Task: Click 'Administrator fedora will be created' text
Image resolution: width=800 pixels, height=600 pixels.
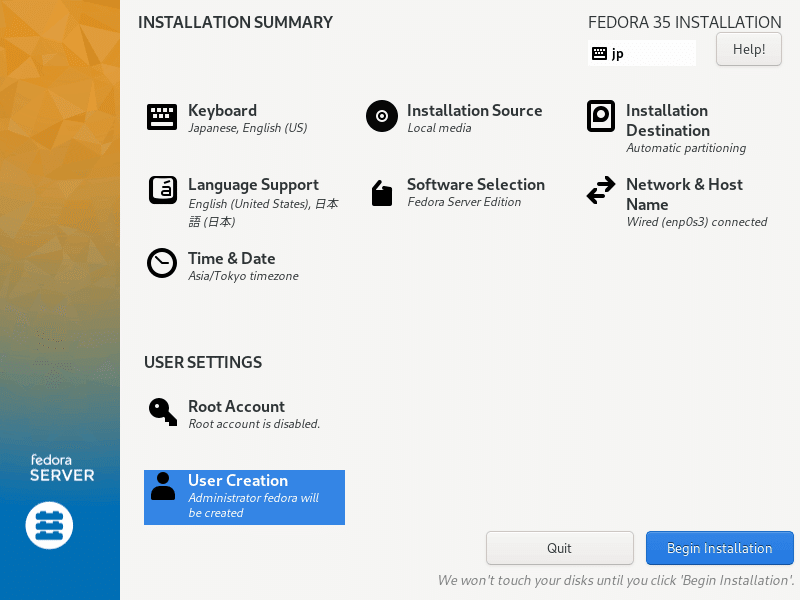Action: pos(254,506)
